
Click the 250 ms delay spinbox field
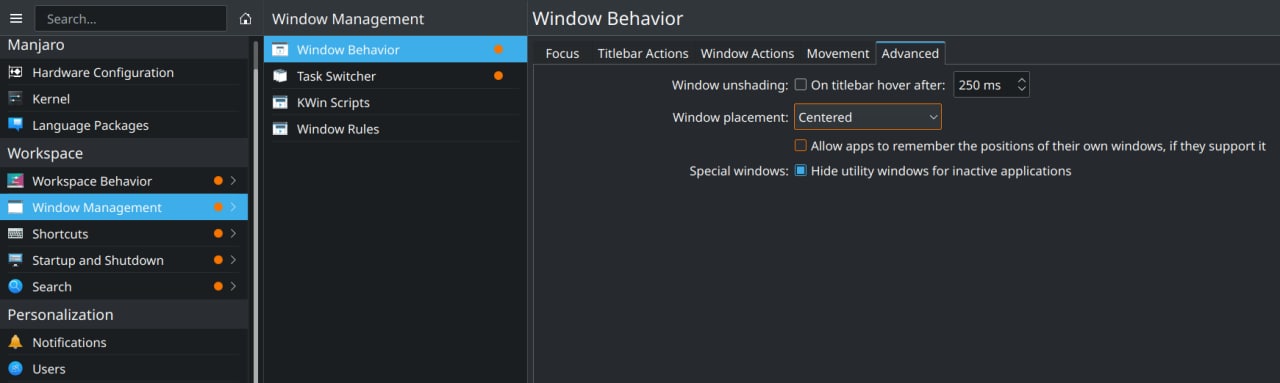991,85
